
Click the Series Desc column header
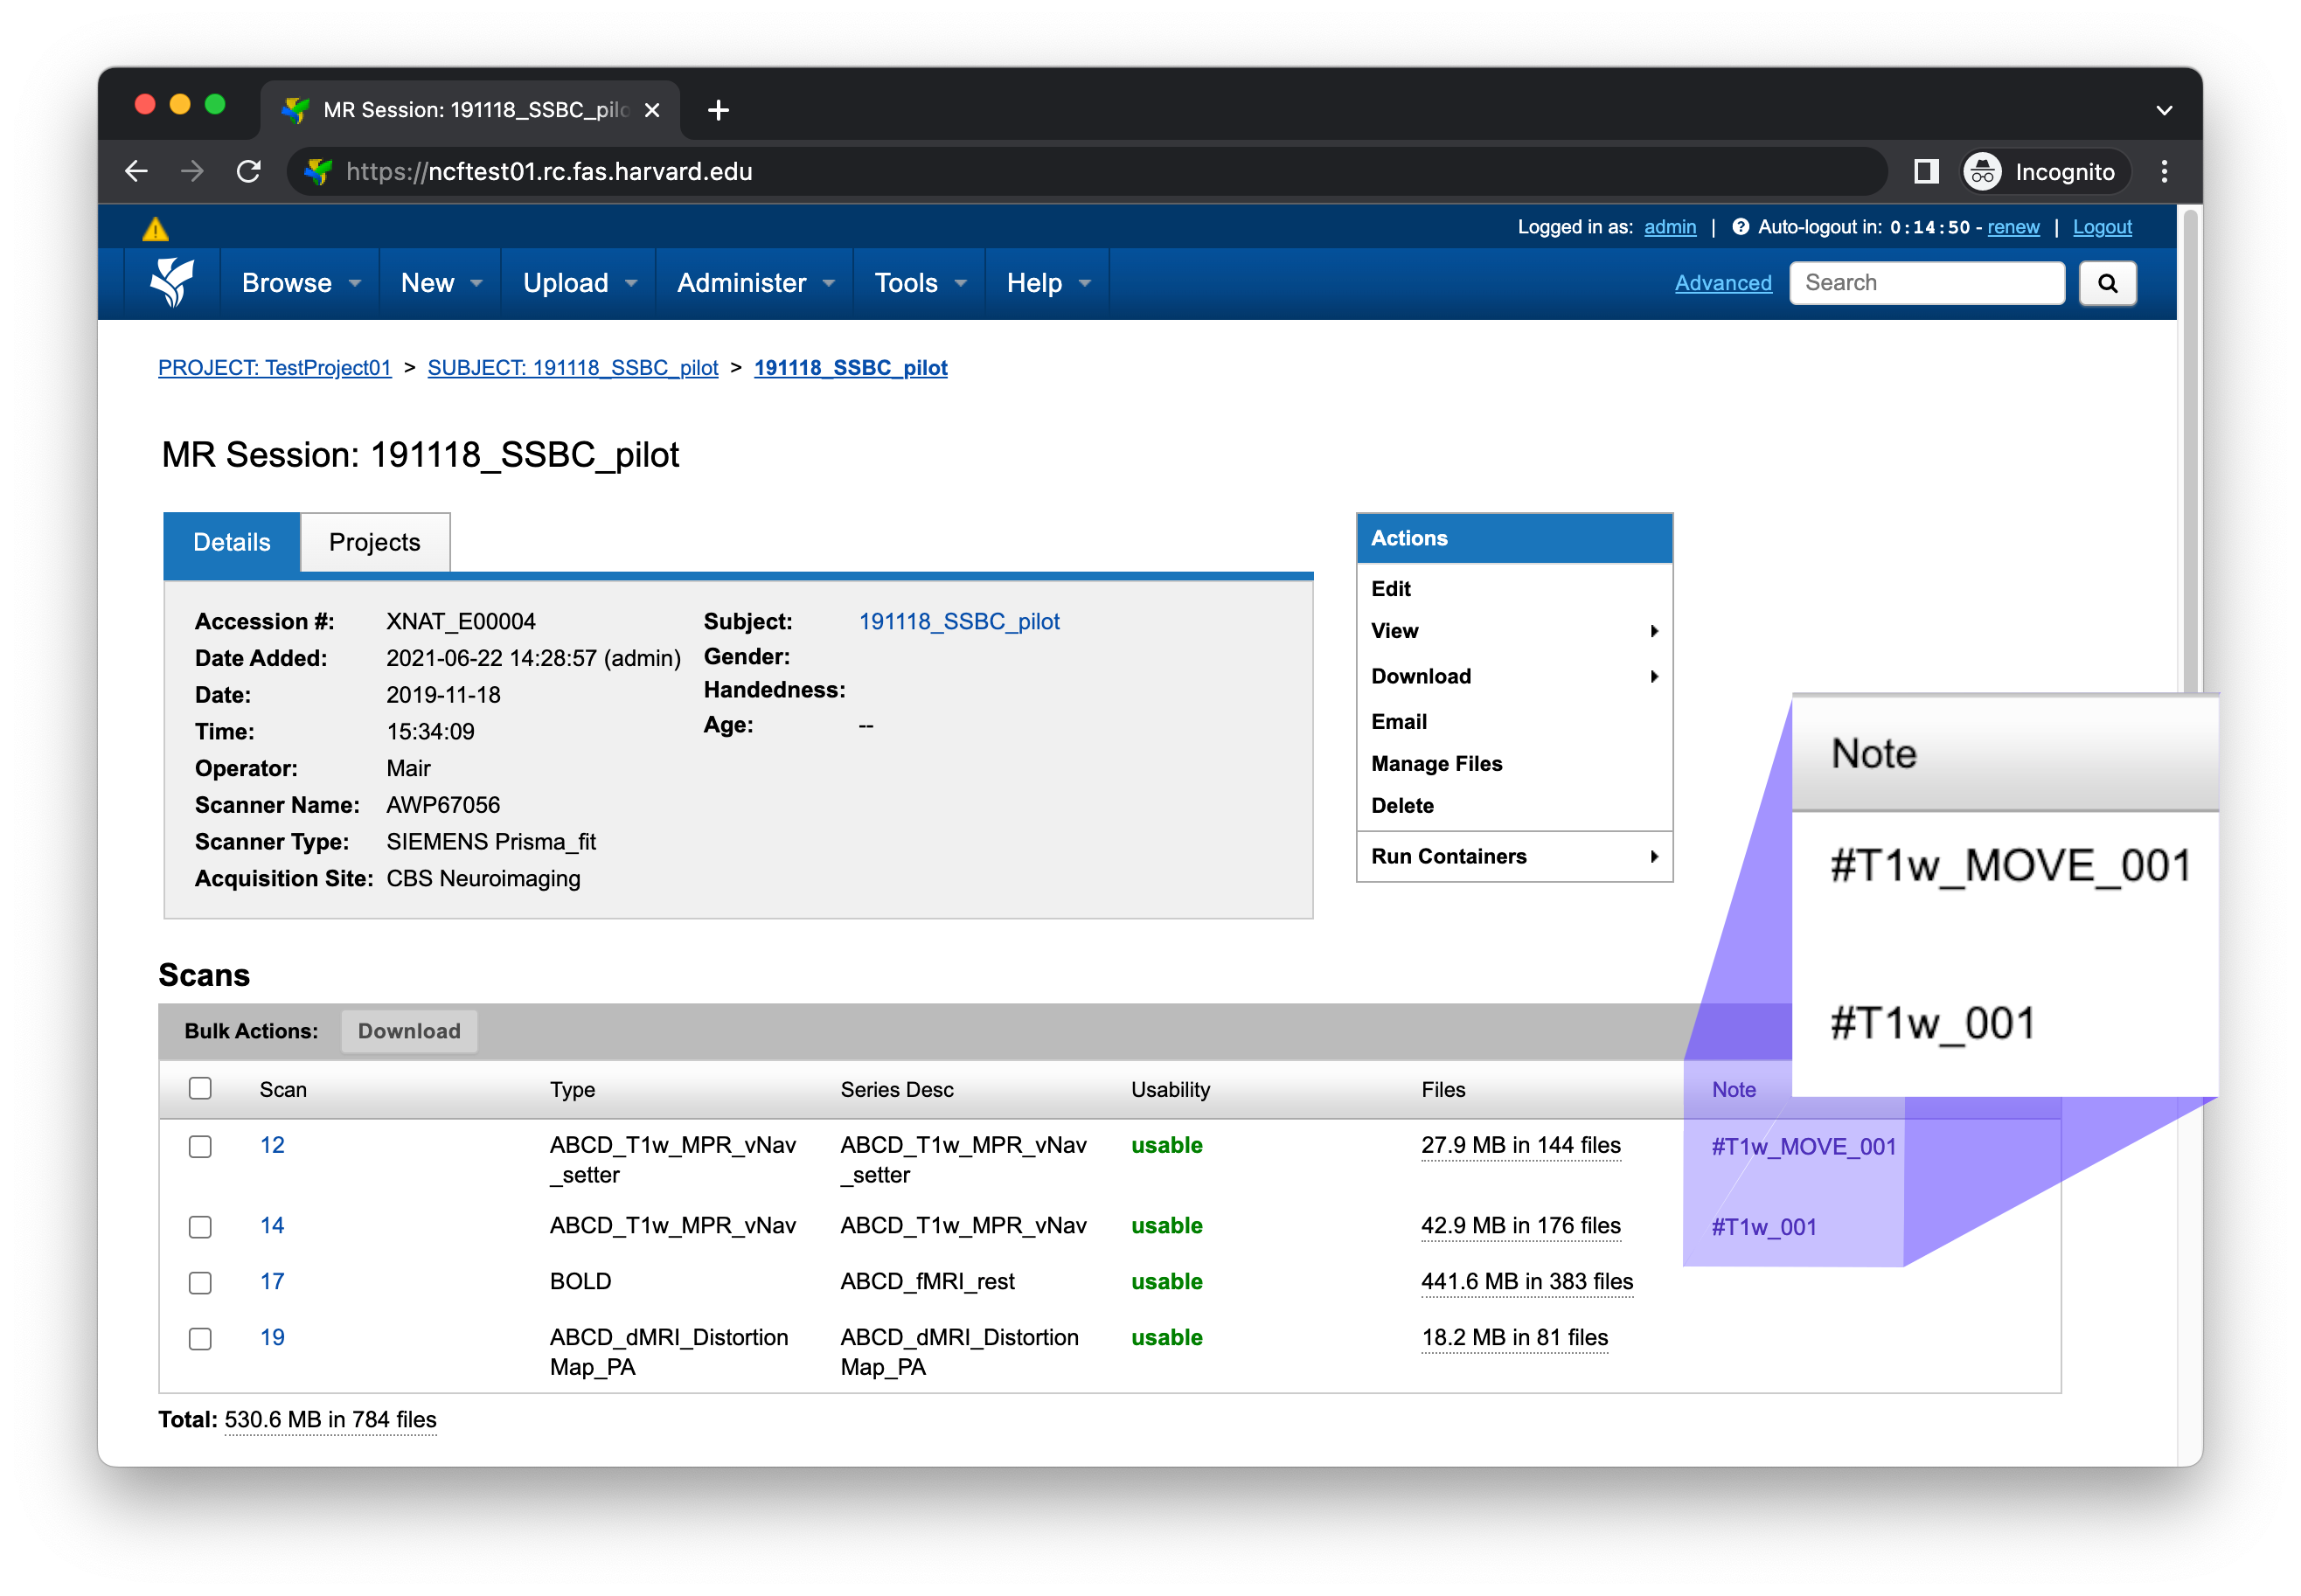897,1090
